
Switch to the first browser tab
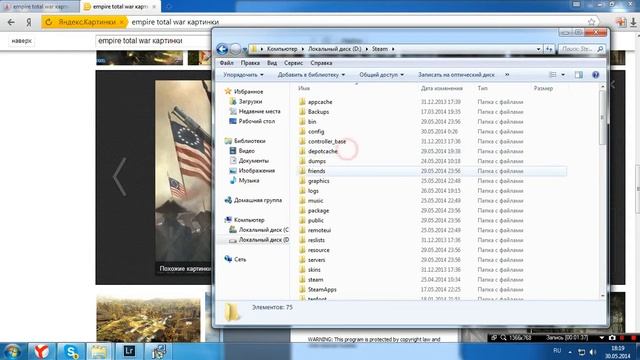(39, 7)
